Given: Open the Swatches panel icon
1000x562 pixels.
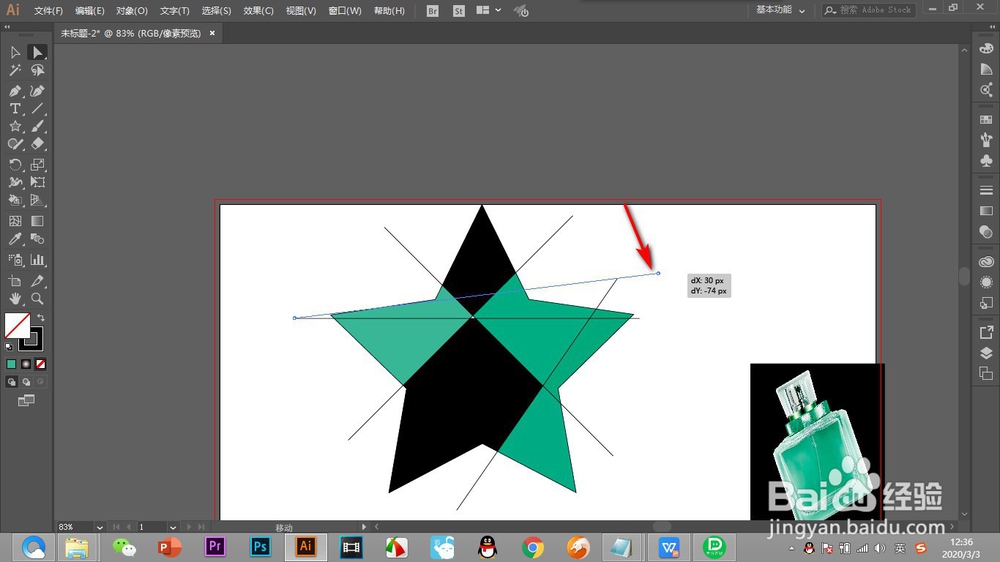Looking at the screenshot, I should click(x=986, y=119).
